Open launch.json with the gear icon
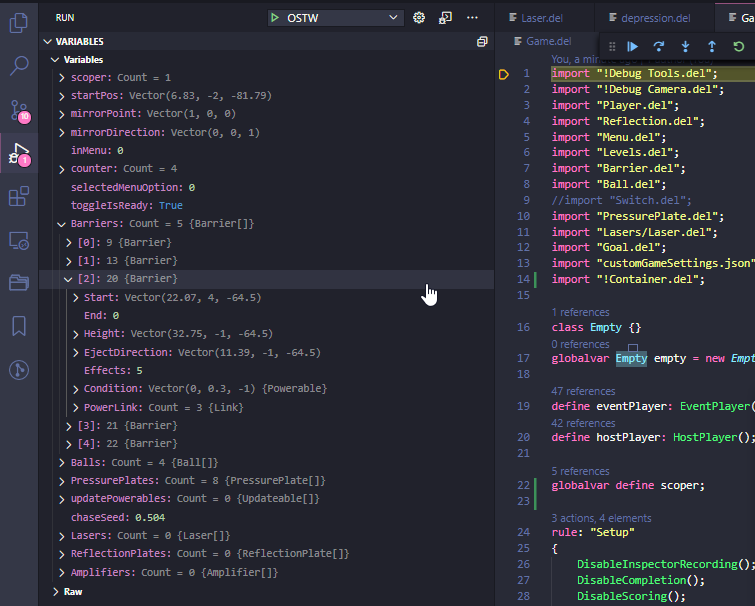 click(x=419, y=18)
